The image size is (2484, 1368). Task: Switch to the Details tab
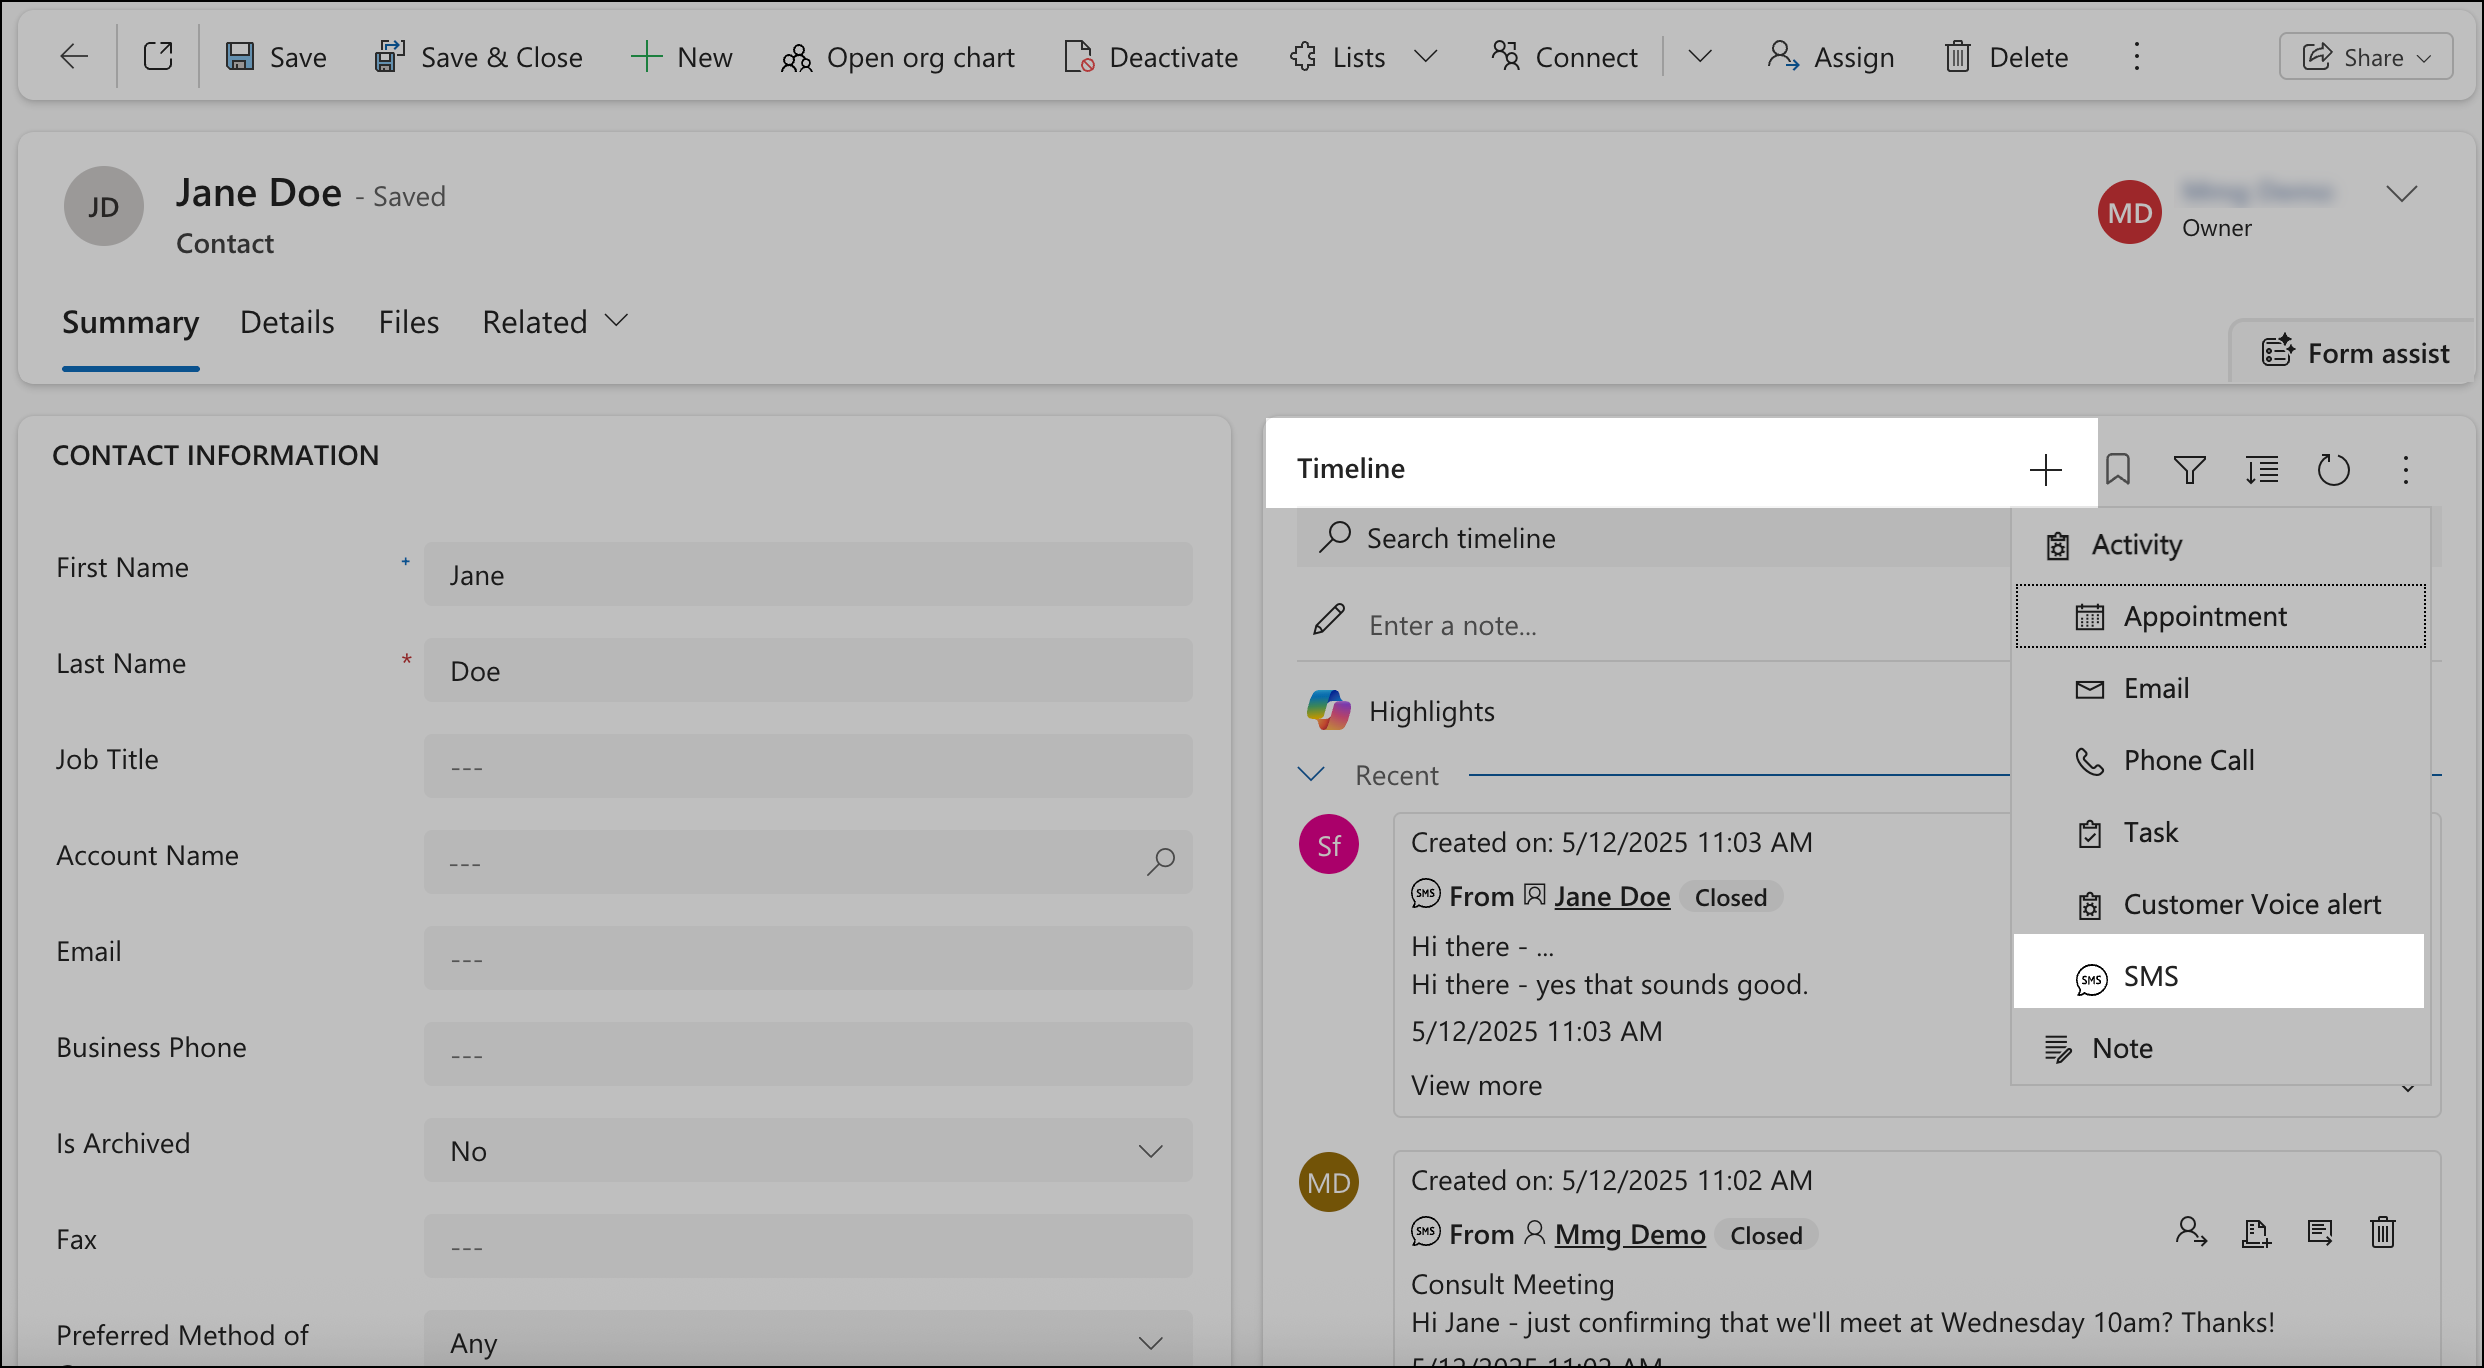[287, 321]
